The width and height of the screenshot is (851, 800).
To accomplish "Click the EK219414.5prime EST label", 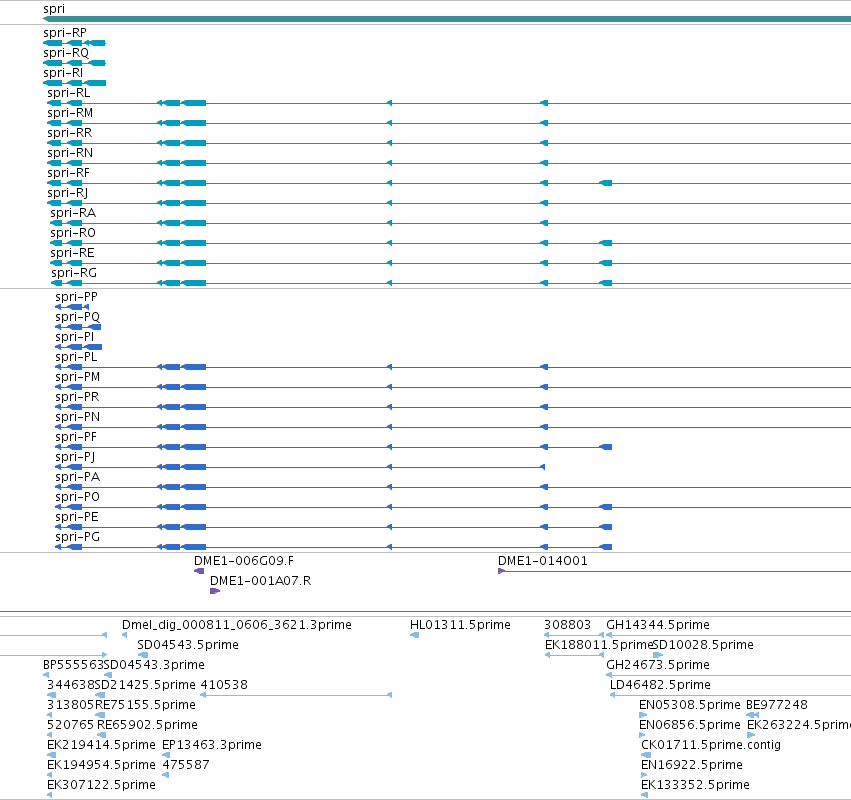I will click(101, 746).
